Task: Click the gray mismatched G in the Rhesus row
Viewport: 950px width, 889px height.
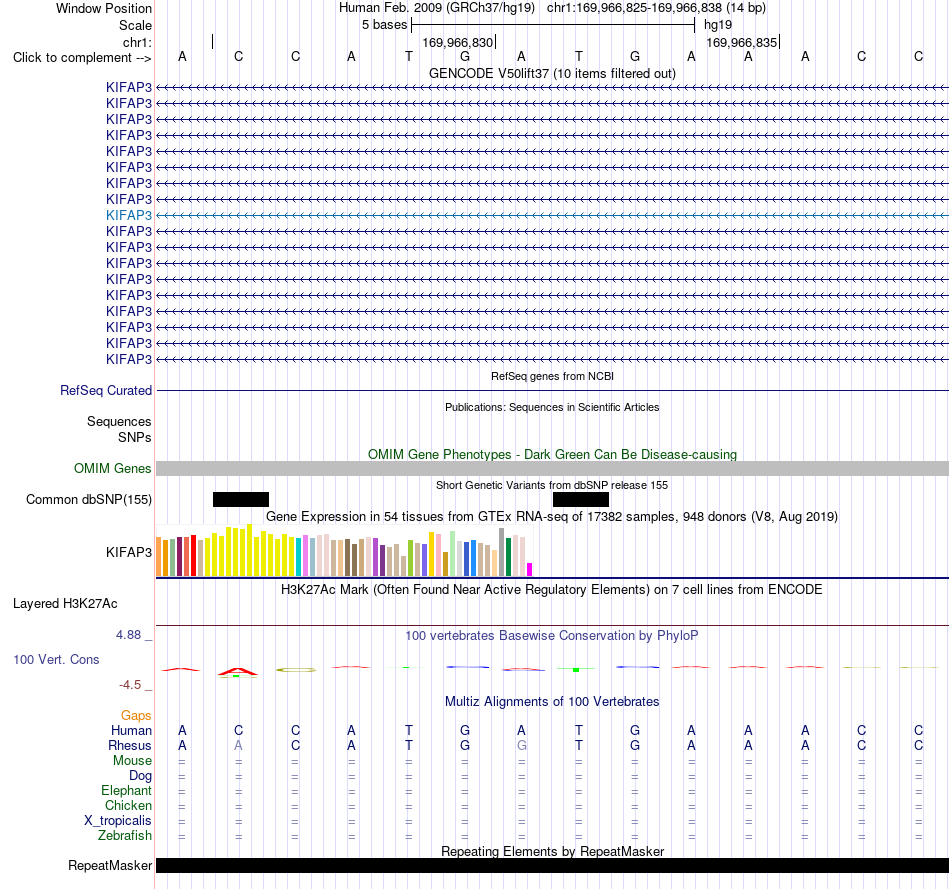Action: (522, 745)
